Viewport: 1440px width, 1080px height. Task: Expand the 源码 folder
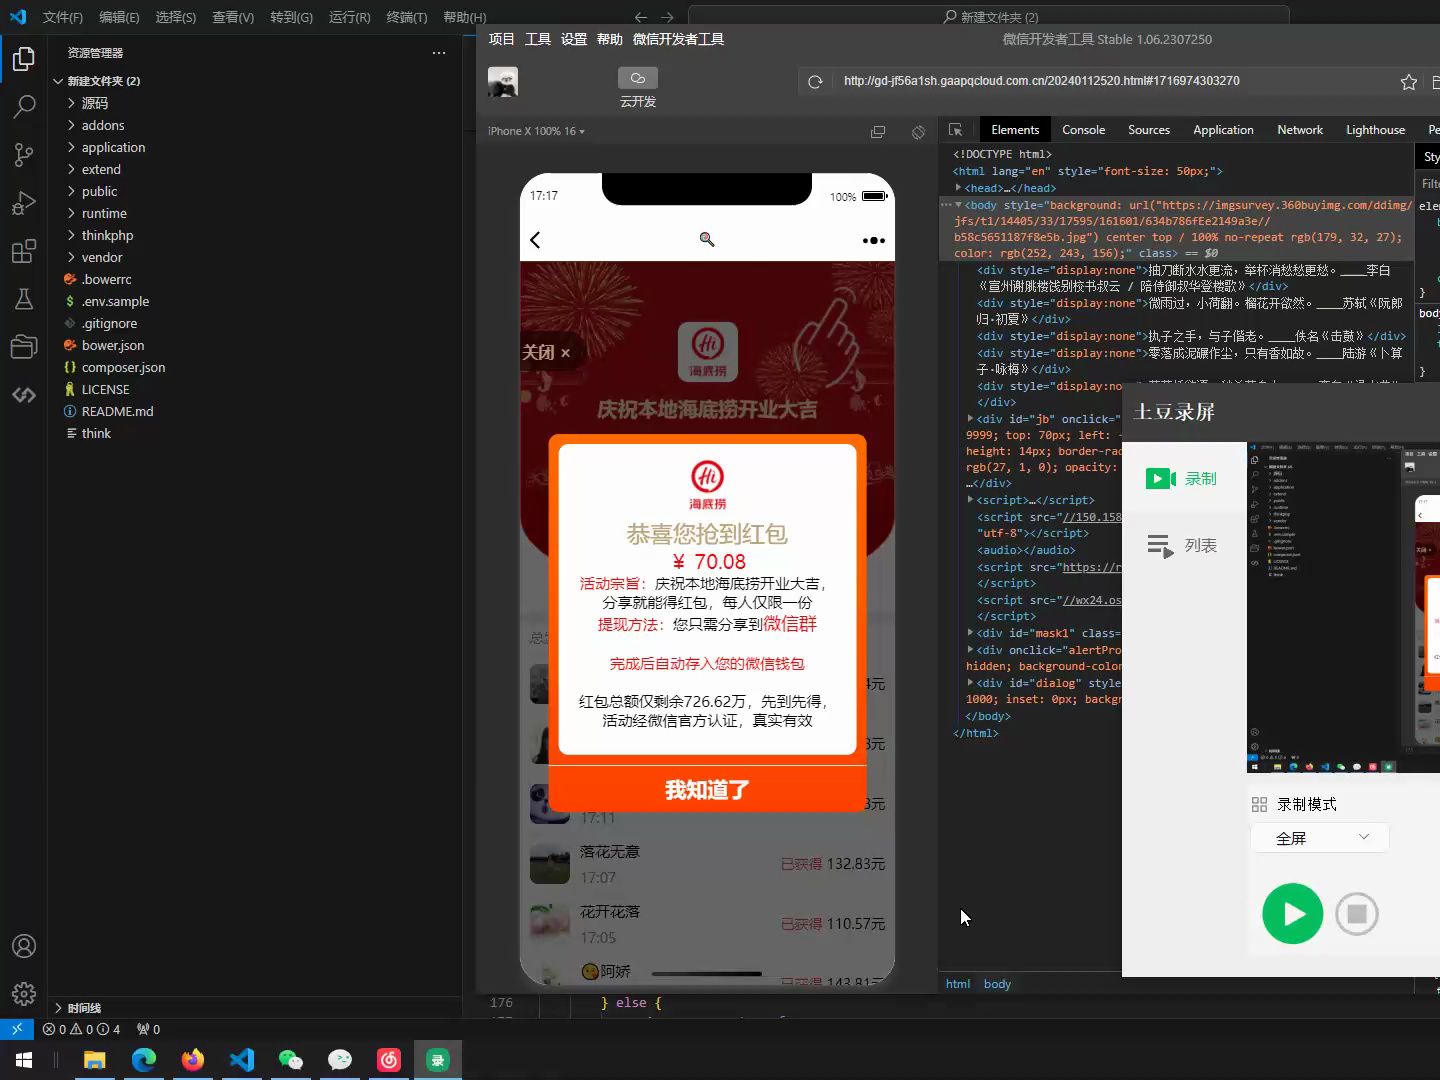[95, 103]
